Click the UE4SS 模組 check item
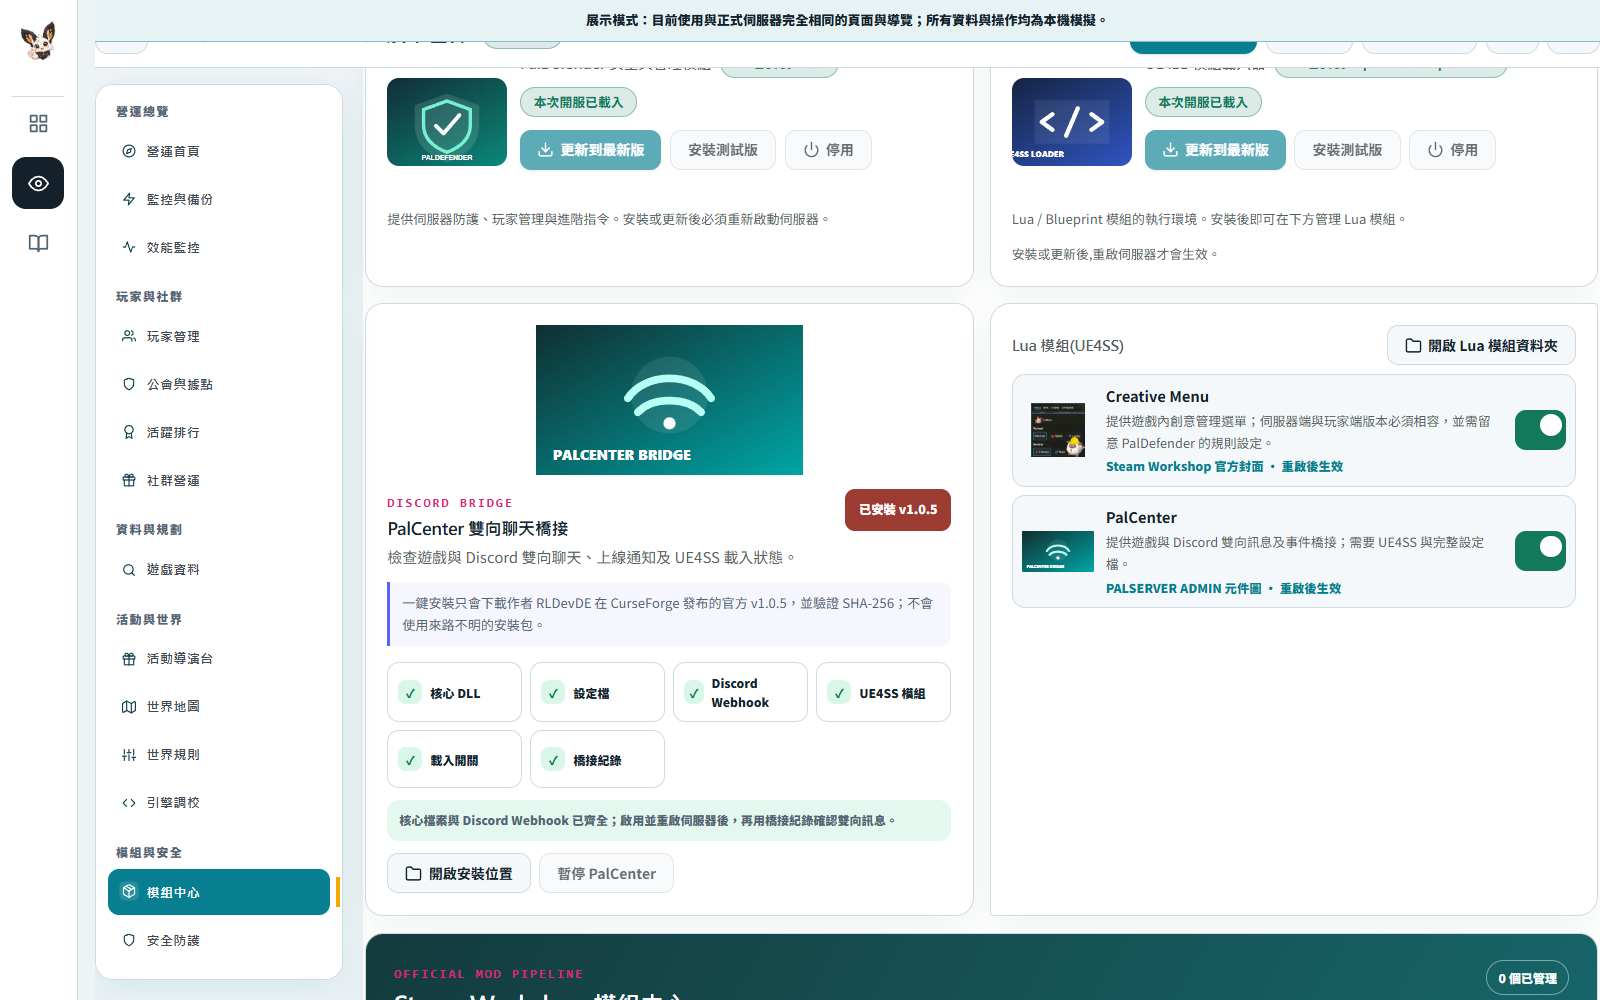1600x1000 pixels. (x=883, y=692)
